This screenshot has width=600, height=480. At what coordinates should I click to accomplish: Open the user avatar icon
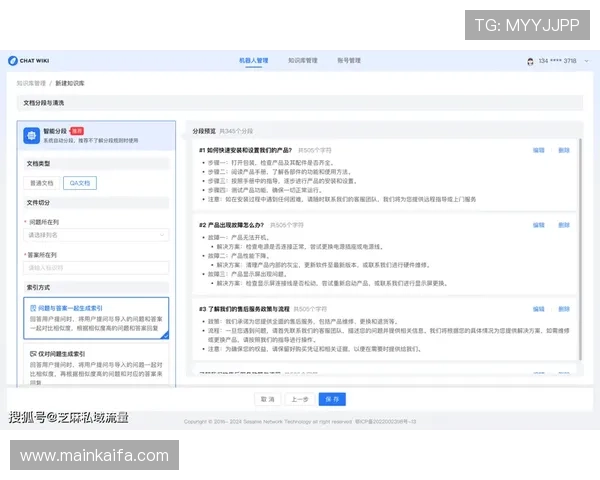pos(530,61)
